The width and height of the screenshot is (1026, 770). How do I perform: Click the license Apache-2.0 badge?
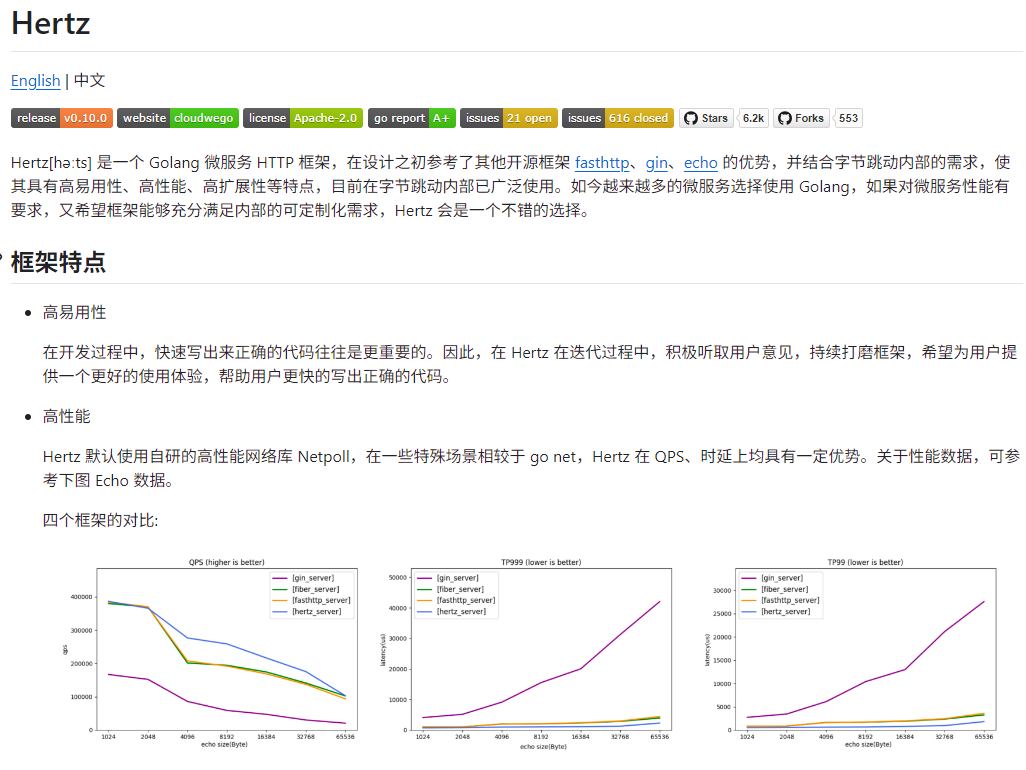[x=303, y=118]
